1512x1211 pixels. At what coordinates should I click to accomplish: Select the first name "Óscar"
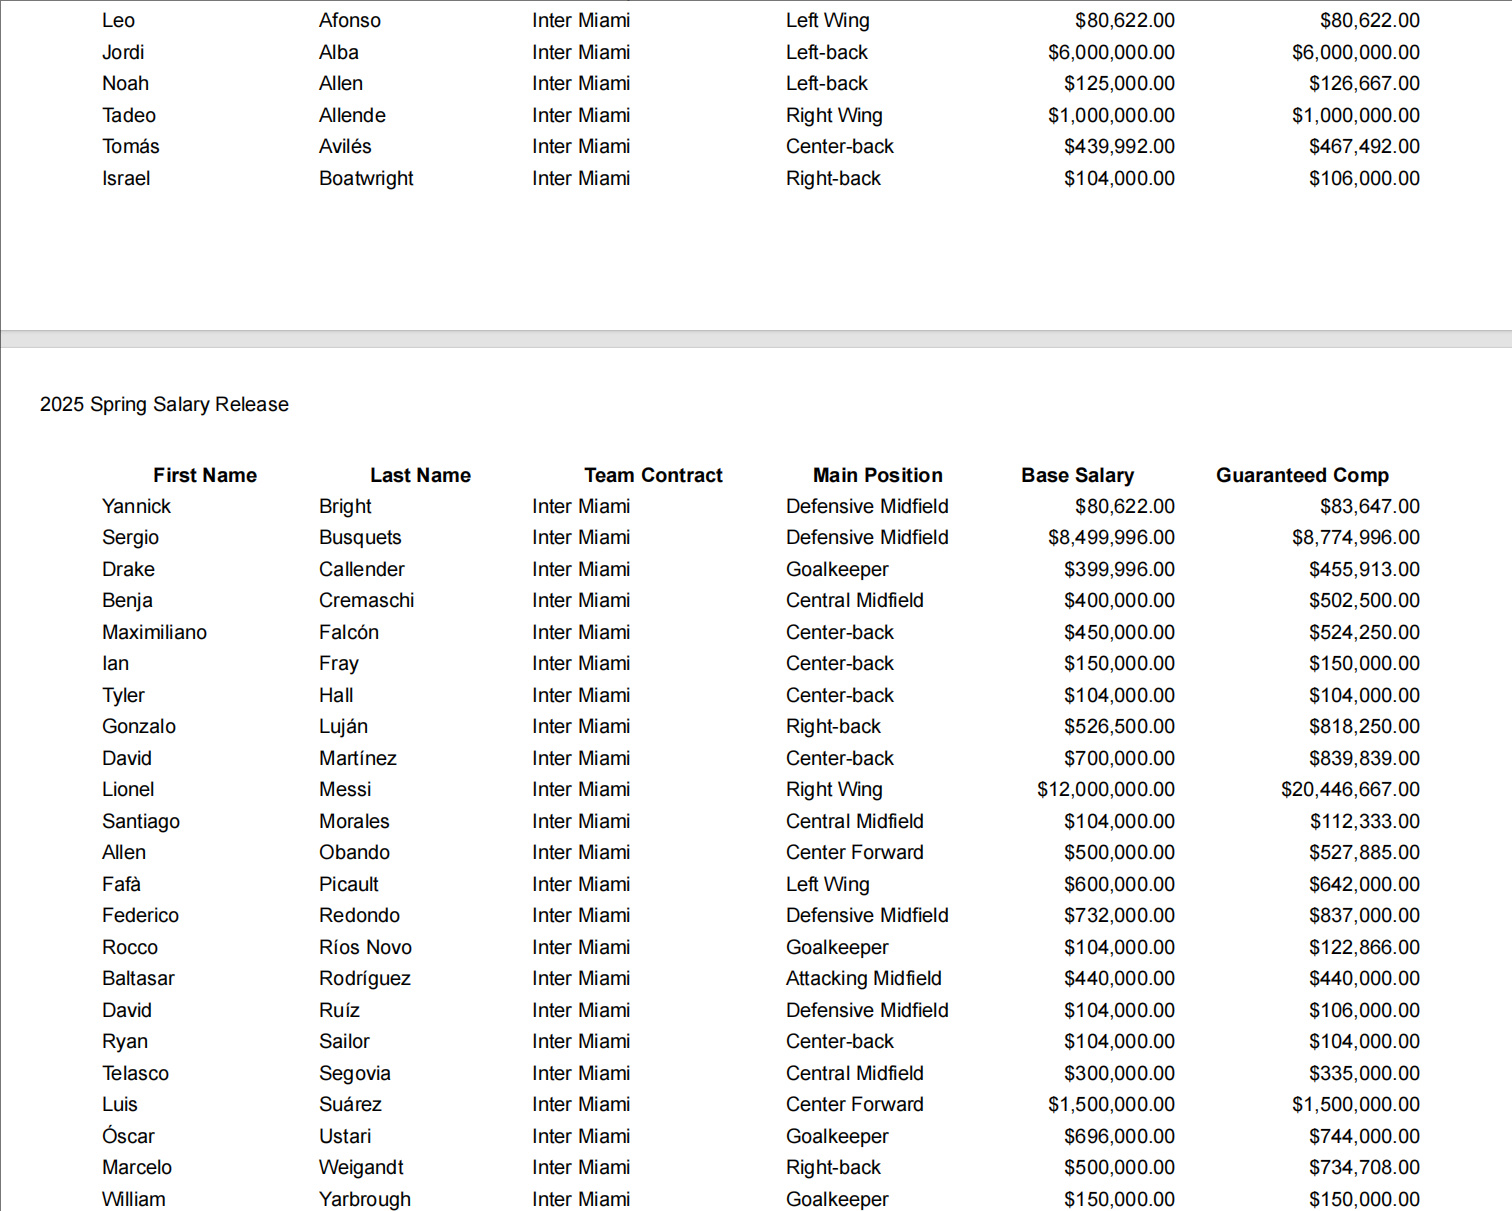(x=128, y=1136)
